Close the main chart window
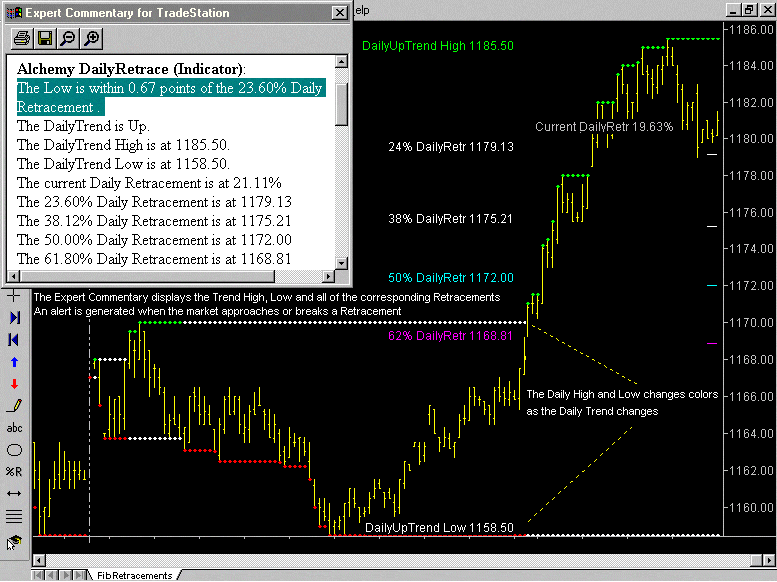The height and width of the screenshot is (582, 777). [x=766, y=10]
